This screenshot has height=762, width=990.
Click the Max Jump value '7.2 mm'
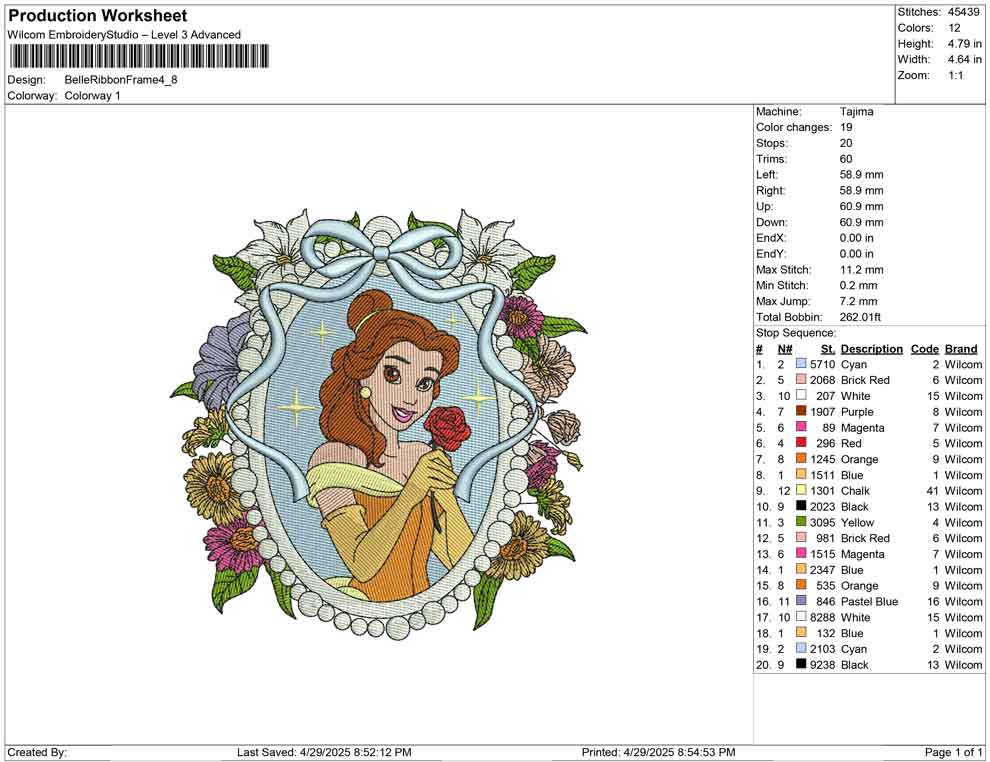(859, 301)
